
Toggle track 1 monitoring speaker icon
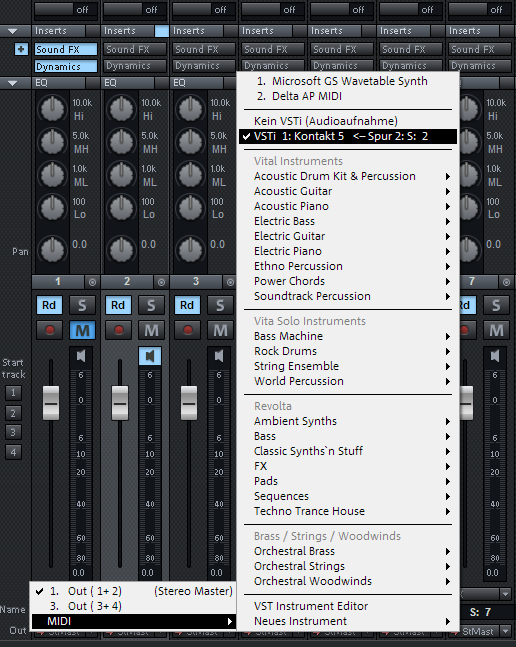coord(81,356)
